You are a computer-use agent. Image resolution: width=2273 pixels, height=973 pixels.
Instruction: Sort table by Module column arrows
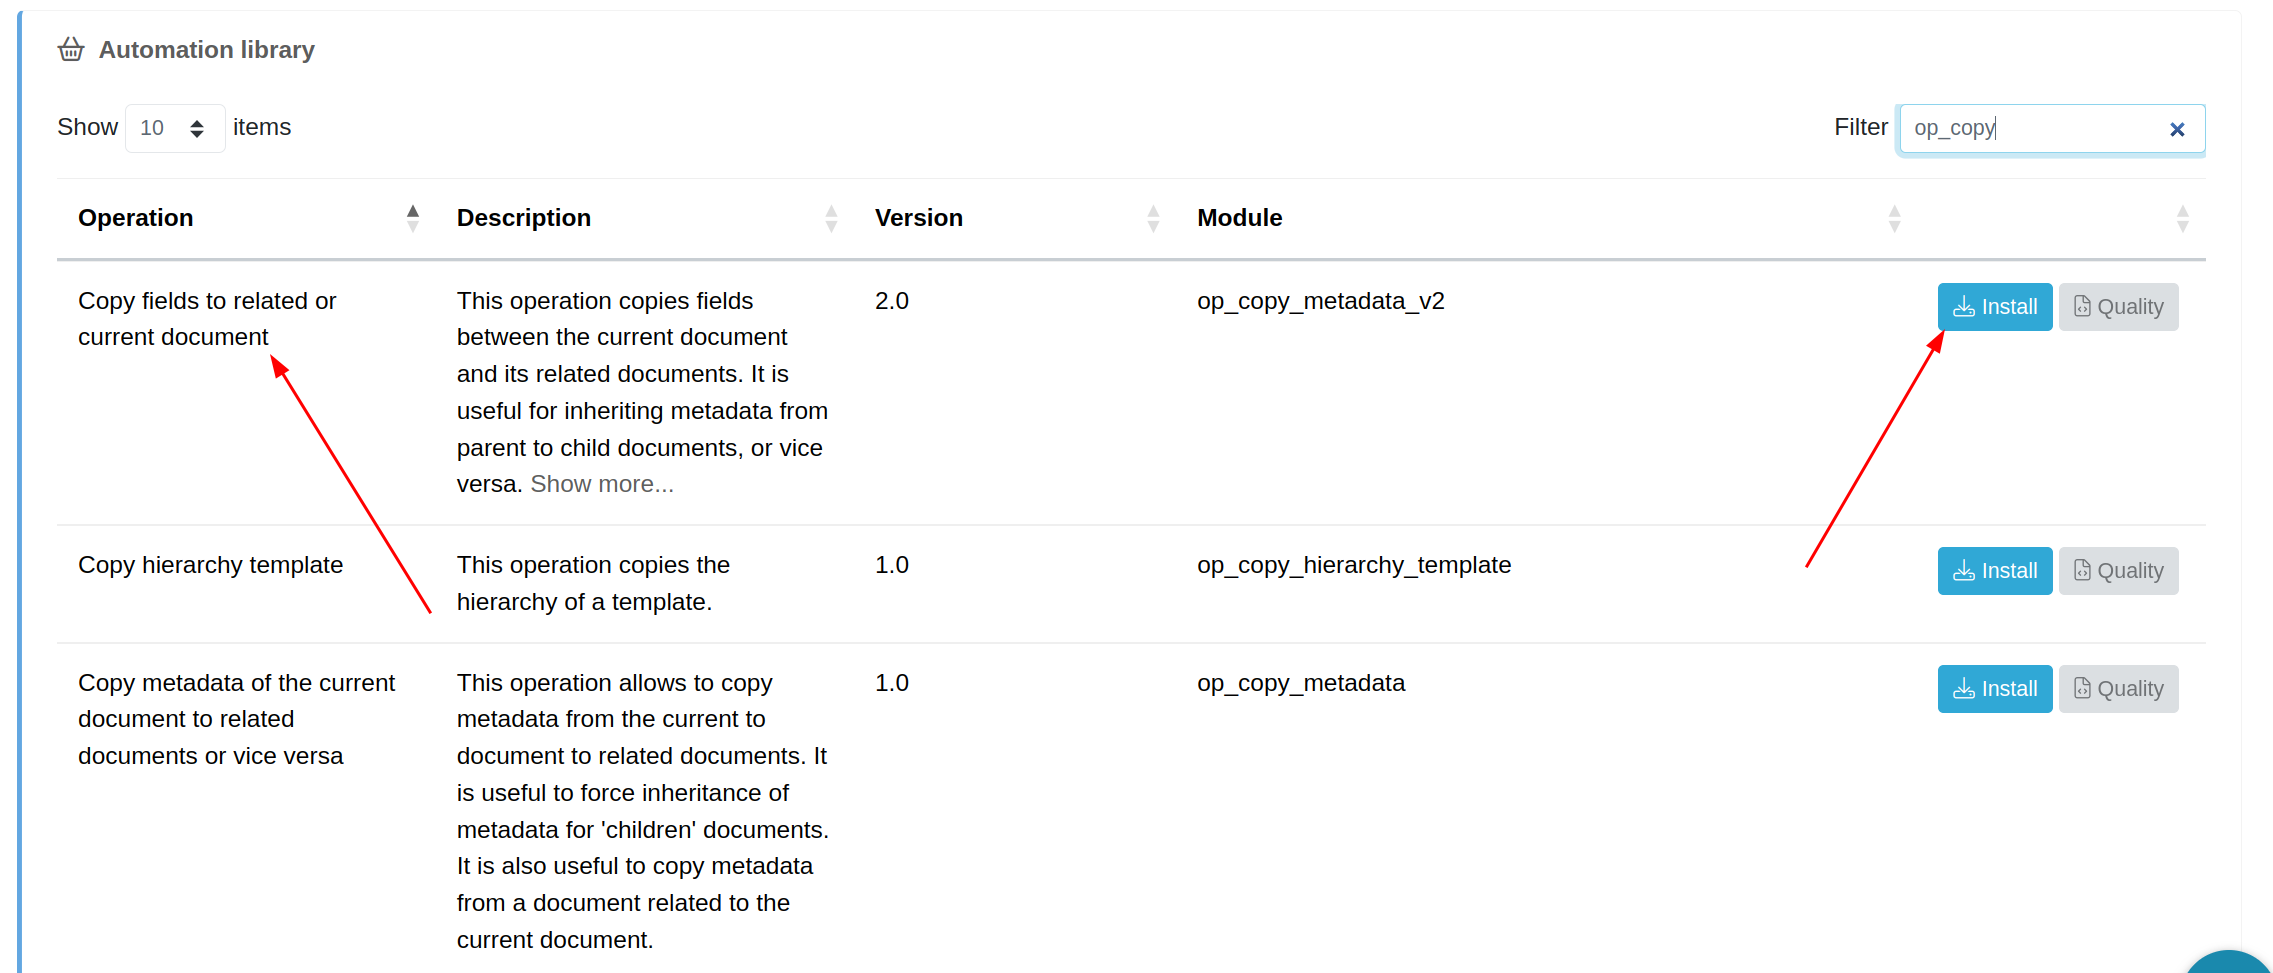click(x=1894, y=218)
